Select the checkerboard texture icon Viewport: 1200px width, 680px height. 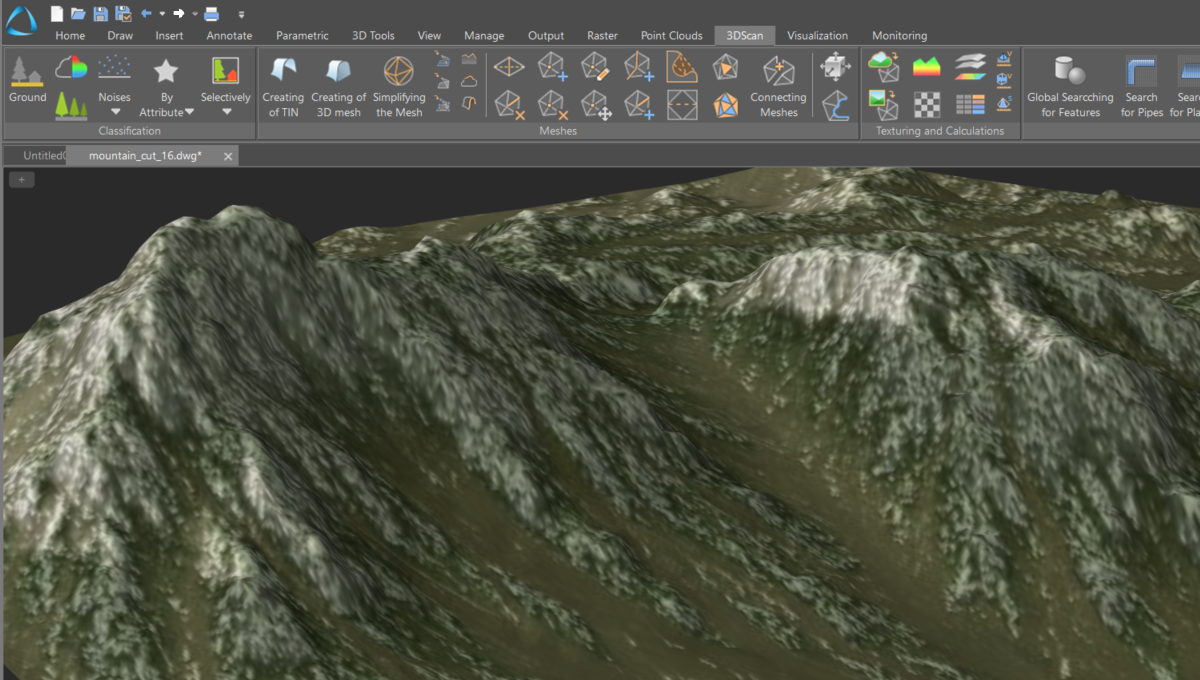click(x=927, y=105)
